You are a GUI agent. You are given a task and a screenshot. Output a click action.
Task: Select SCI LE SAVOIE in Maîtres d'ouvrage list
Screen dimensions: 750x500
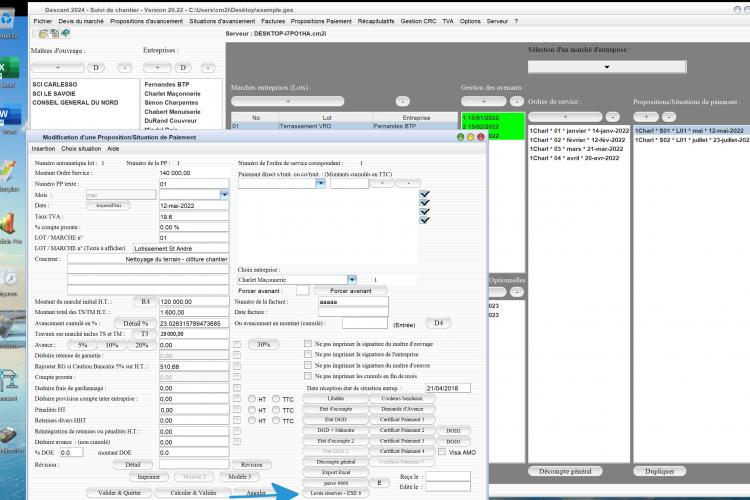pyautogui.click(x=54, y=93)
